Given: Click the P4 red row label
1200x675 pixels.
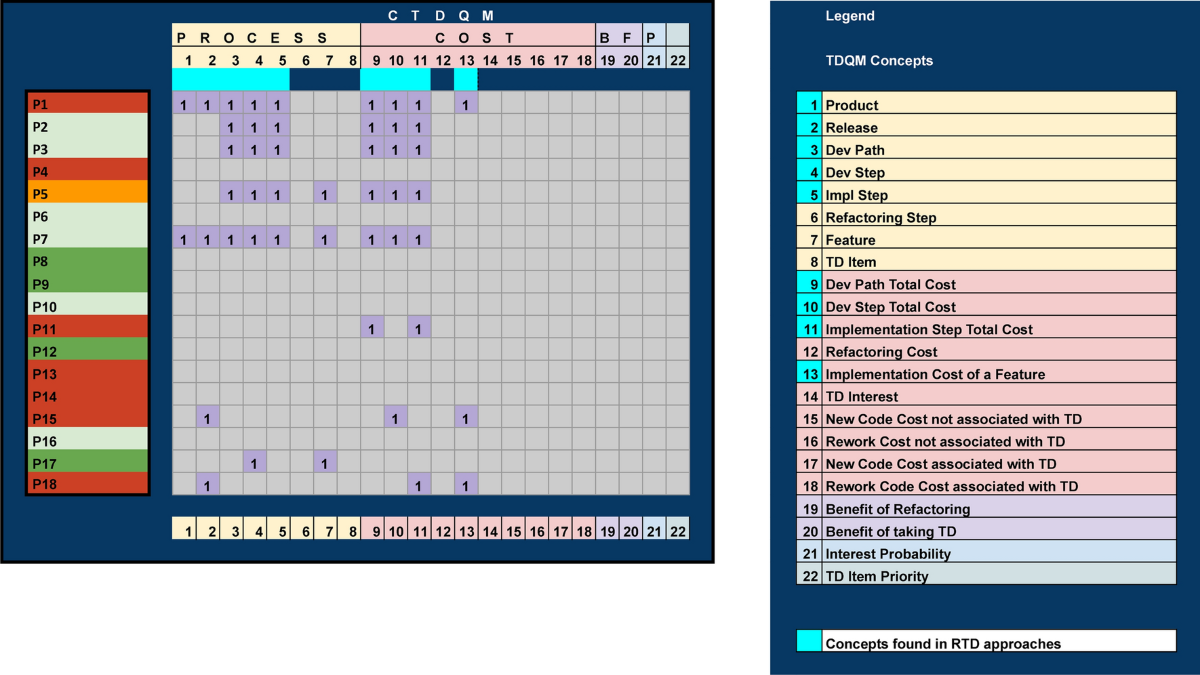Looking at the screenshot, I should [x=88, y=171].
